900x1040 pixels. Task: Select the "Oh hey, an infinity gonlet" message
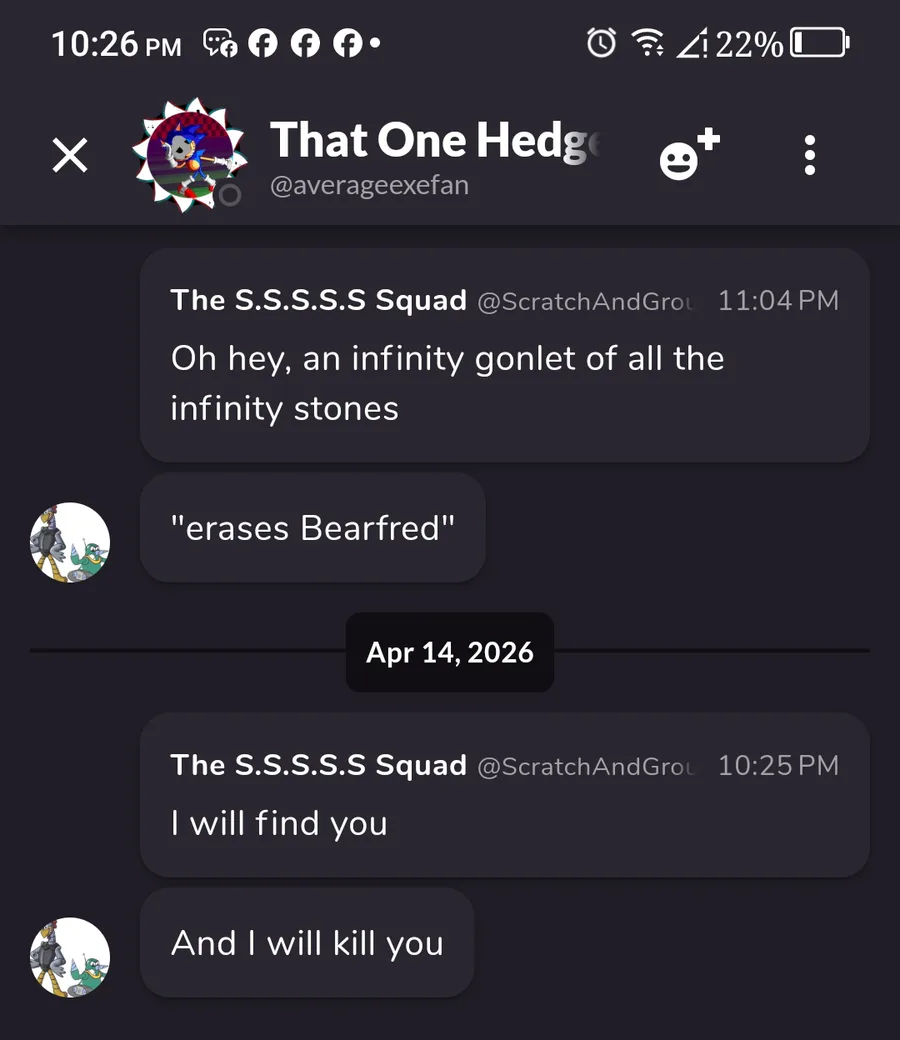[x=447, y=383]
